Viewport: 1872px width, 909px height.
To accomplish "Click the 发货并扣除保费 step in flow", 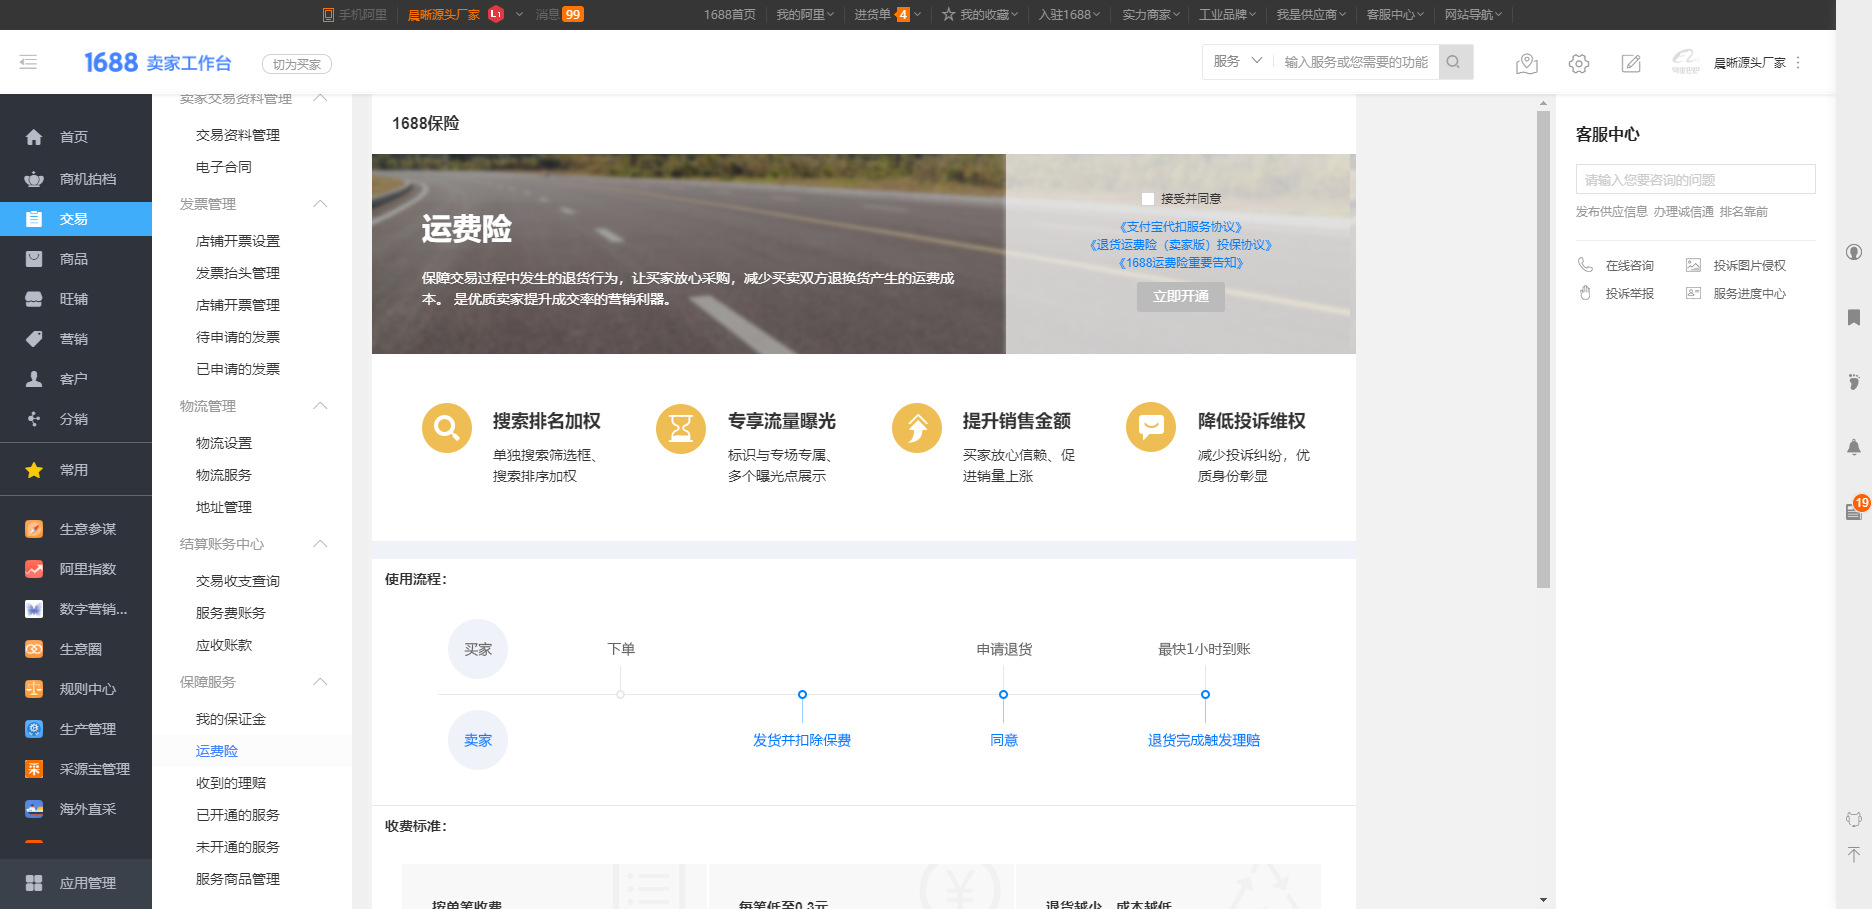I will coord(802,741).
